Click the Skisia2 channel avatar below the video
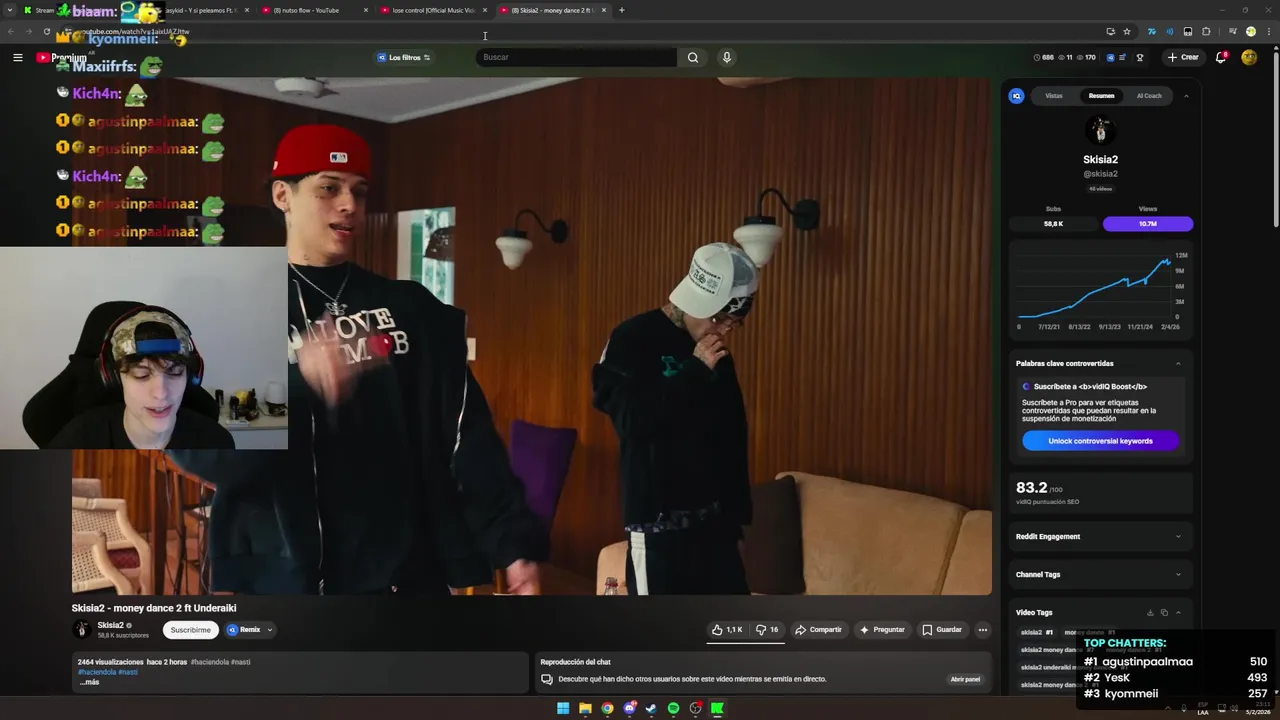This screenshot has height=720, width=1280. tap(81, 630)
